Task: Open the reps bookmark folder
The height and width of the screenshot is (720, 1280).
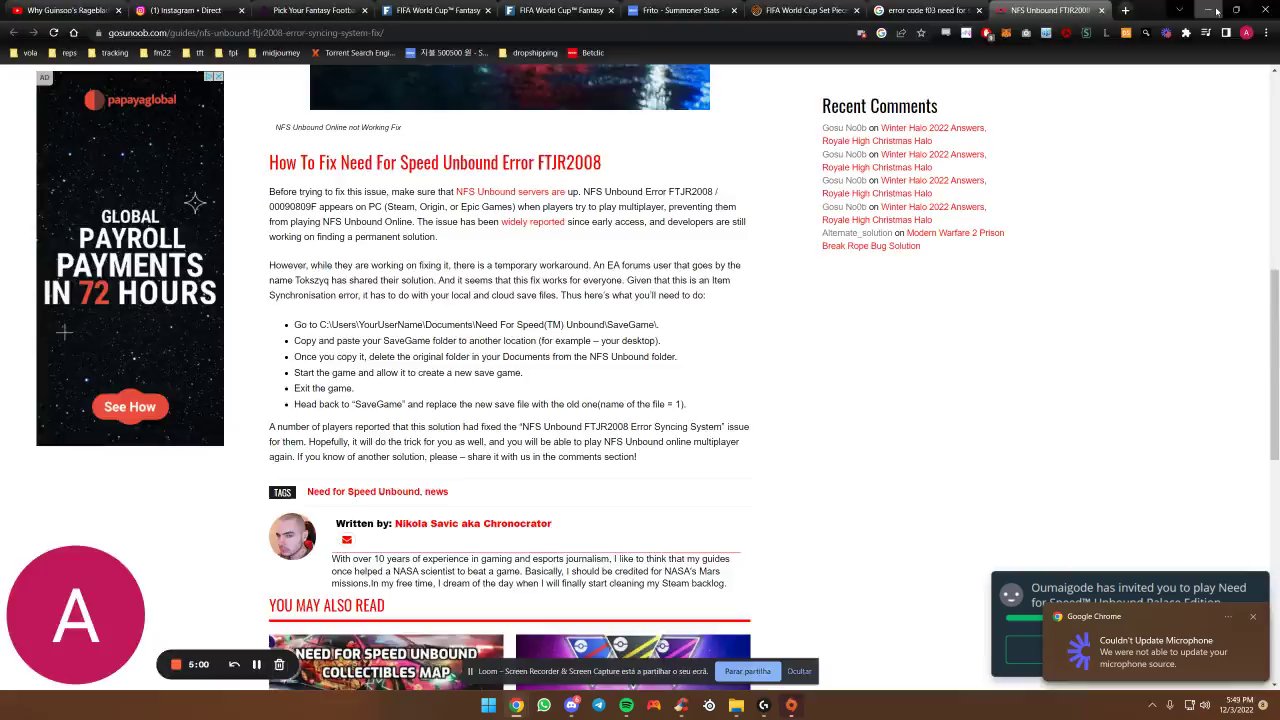Action: tap(62, 52)
